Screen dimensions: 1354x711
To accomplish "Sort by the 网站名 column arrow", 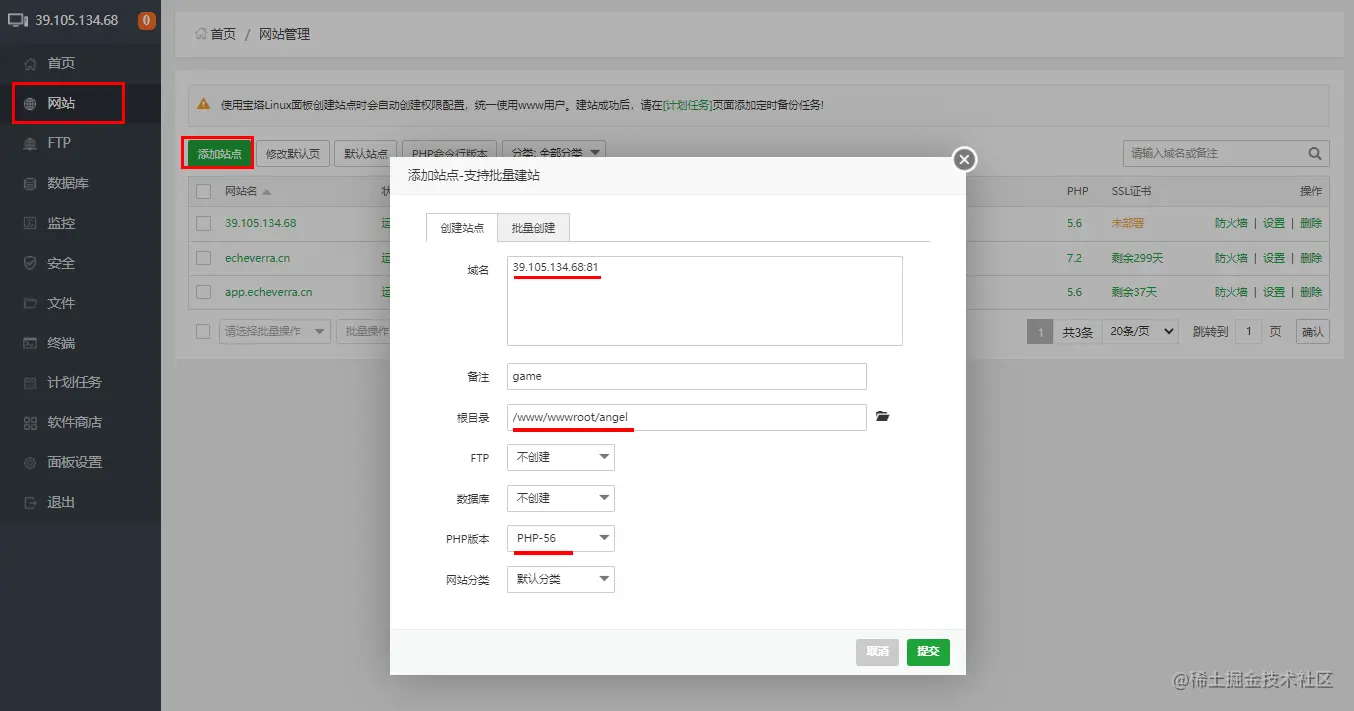I will 267,192.
